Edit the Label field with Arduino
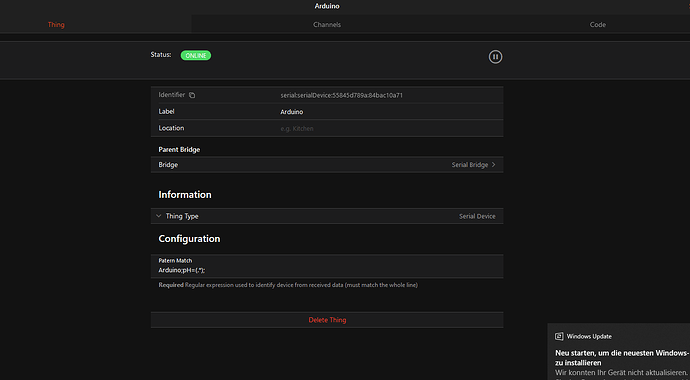Viewport: 690px width, 380px height. [327, 112]
